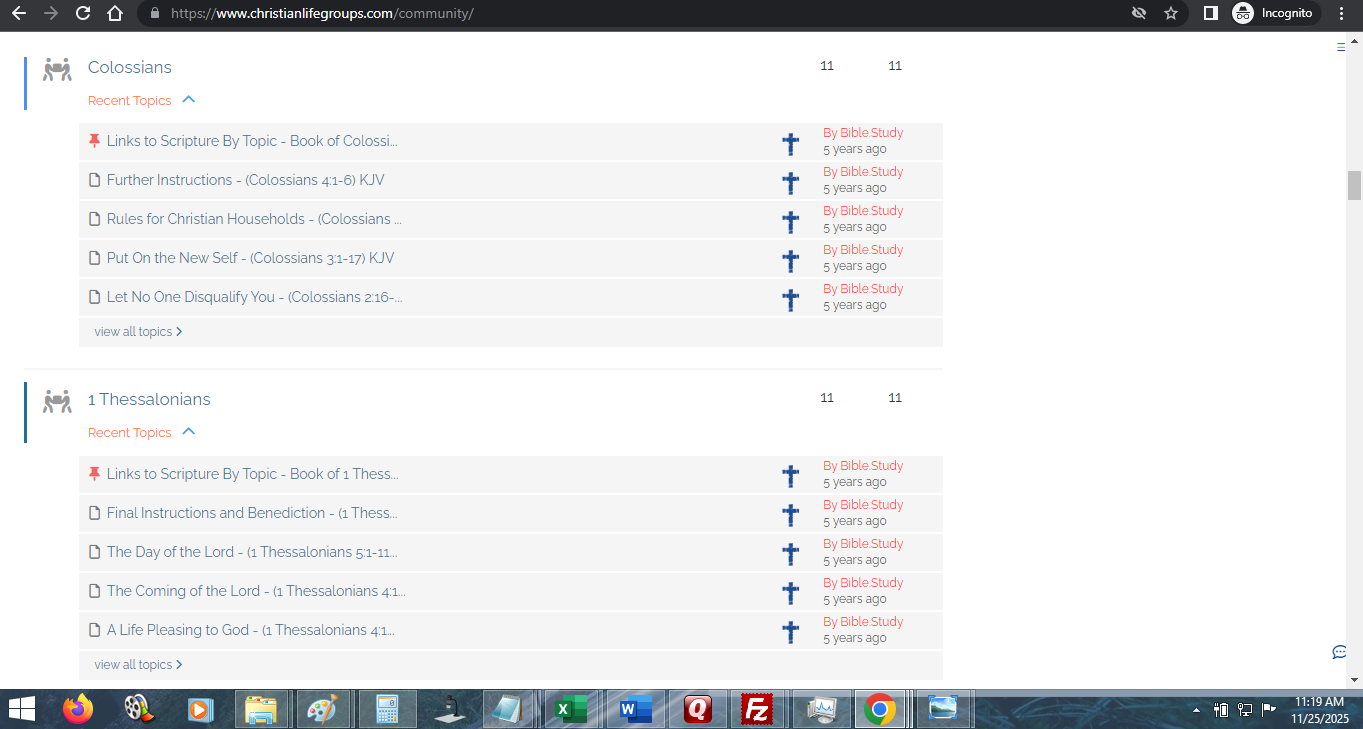View all topics in the Colossians section
1363x729 pixels.
pos(138,332)
